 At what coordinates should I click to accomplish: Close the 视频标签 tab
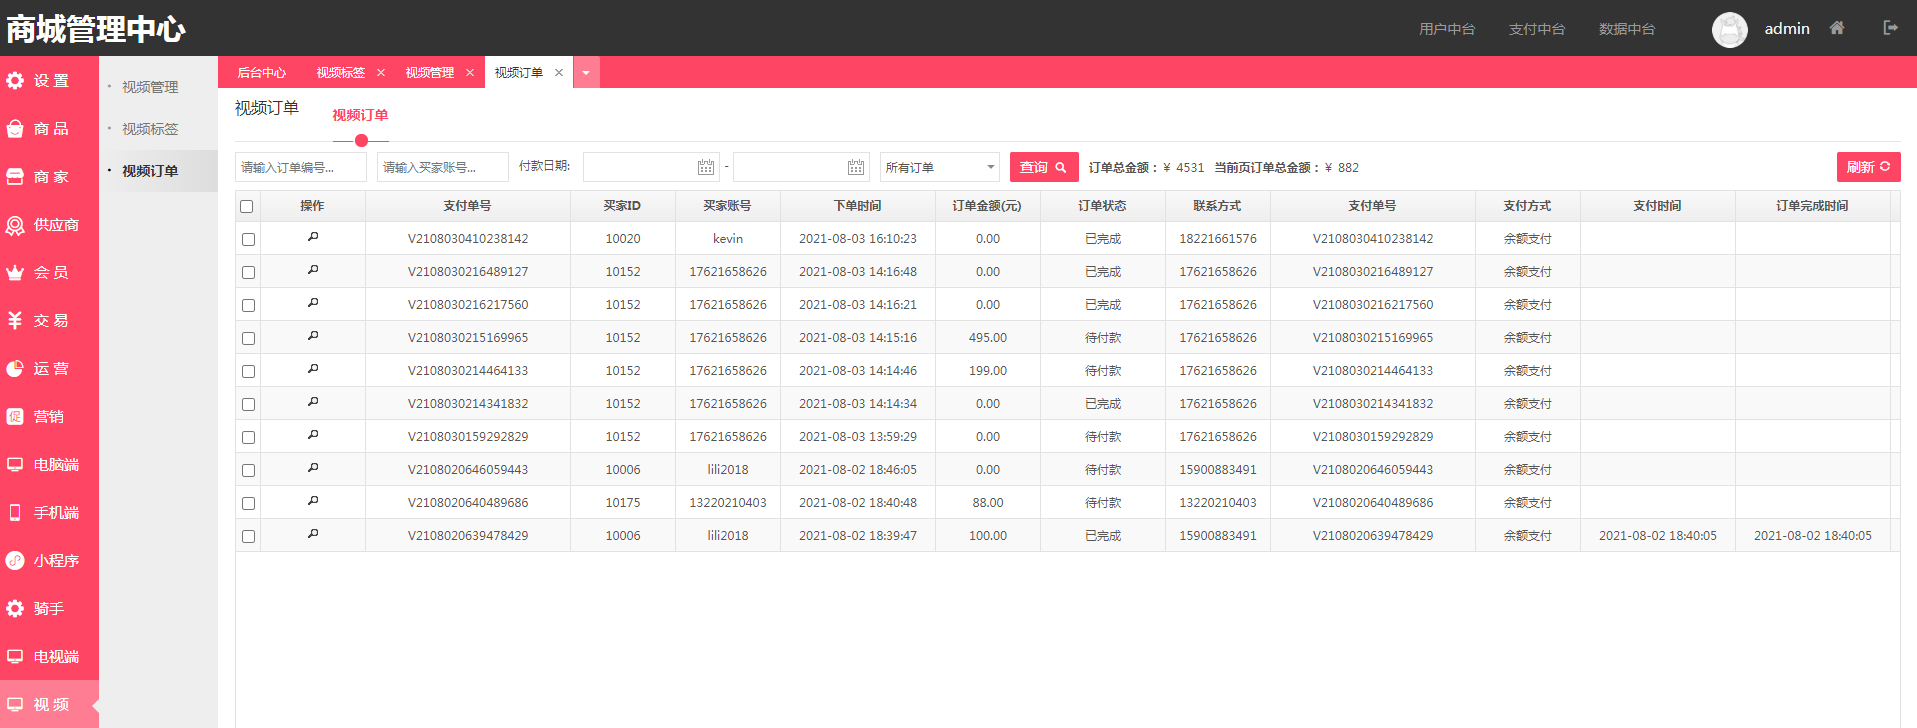(381, 72)
